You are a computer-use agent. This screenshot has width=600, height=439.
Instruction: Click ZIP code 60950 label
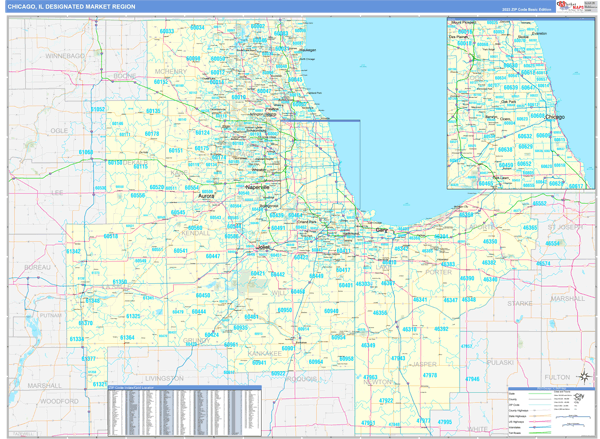(285, 310)
